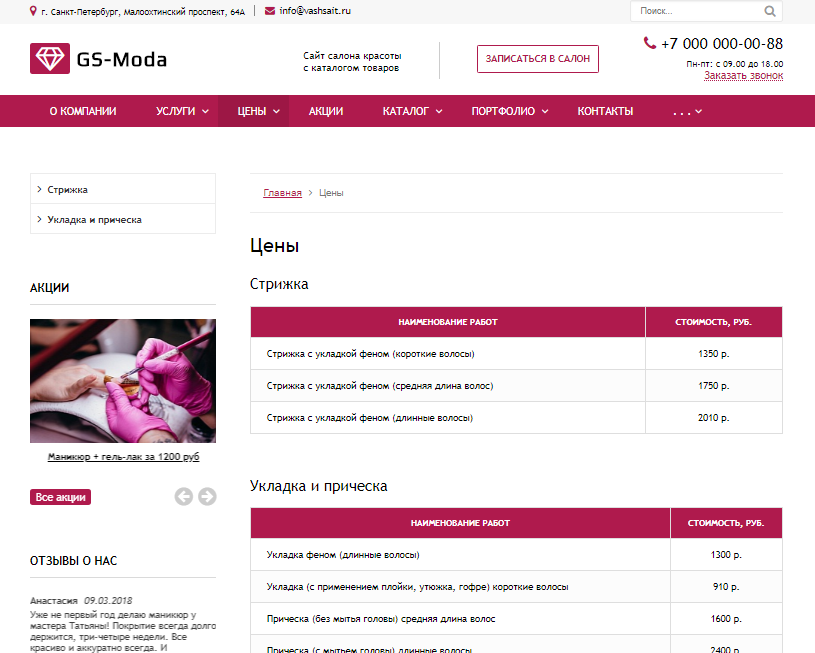
Task: Open the О компании menu item
Action: point(83,111)
